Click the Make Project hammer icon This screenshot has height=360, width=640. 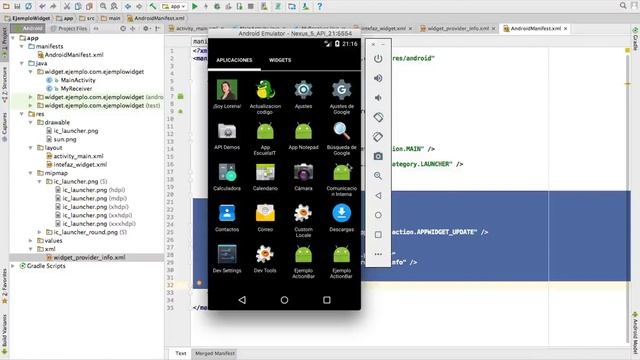click(152, 6)
